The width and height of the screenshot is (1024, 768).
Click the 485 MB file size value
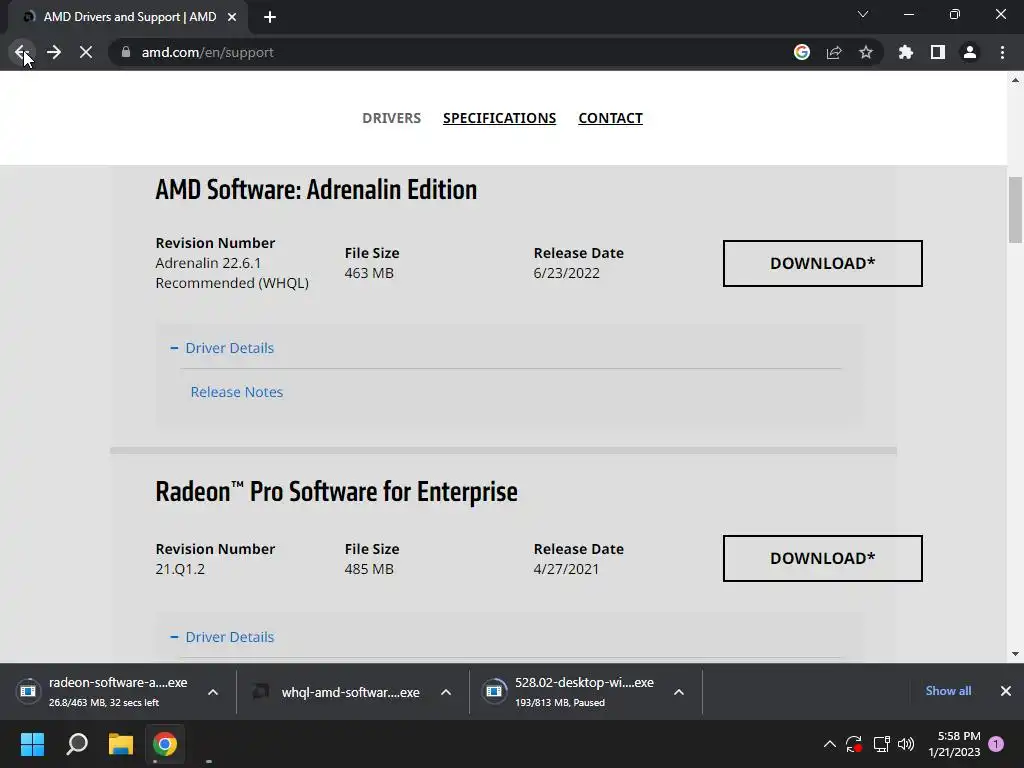click(369, 569)
